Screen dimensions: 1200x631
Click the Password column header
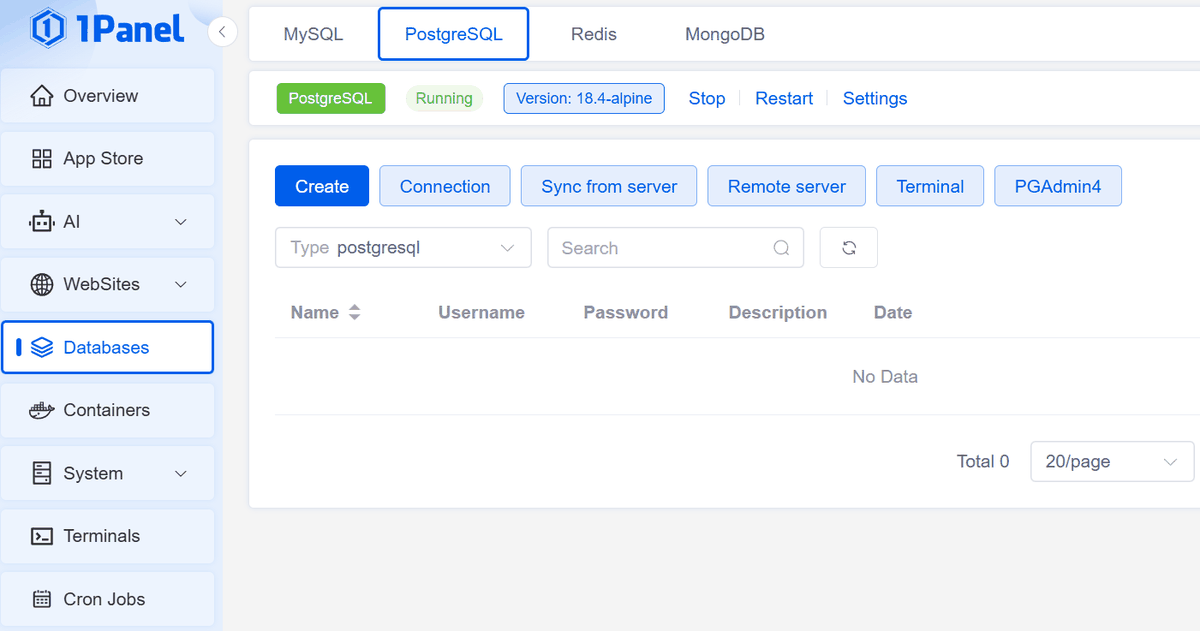(626, 313)
